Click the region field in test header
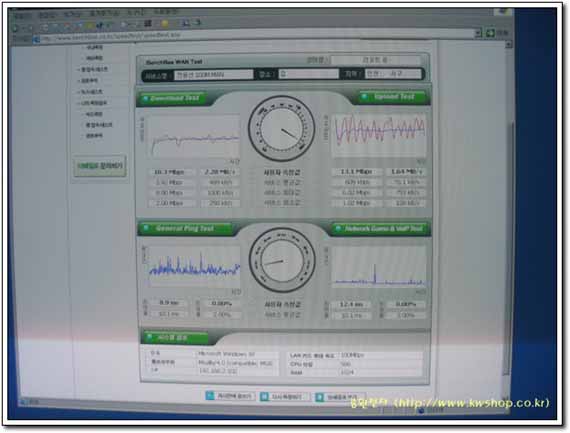The image size is (570, 433). (x=392, y=74)
